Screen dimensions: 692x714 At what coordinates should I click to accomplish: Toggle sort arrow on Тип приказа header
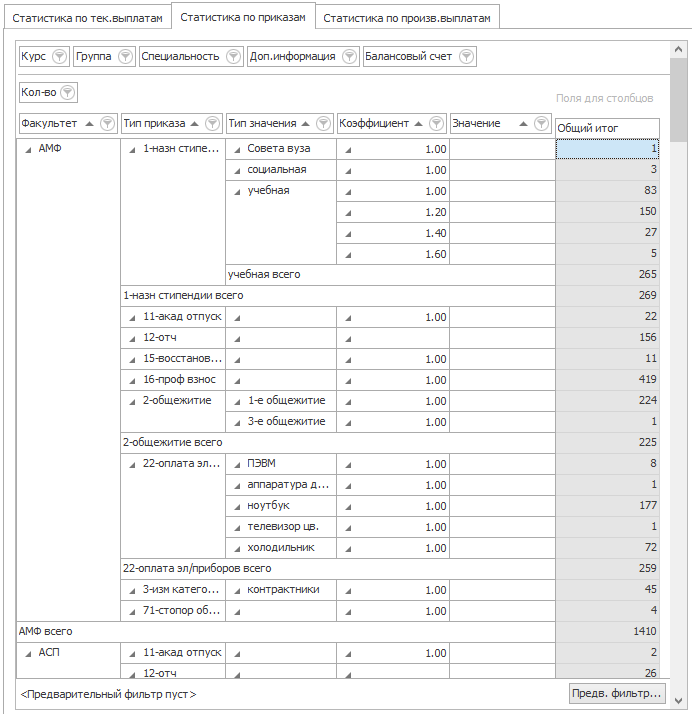coord(194,124)
